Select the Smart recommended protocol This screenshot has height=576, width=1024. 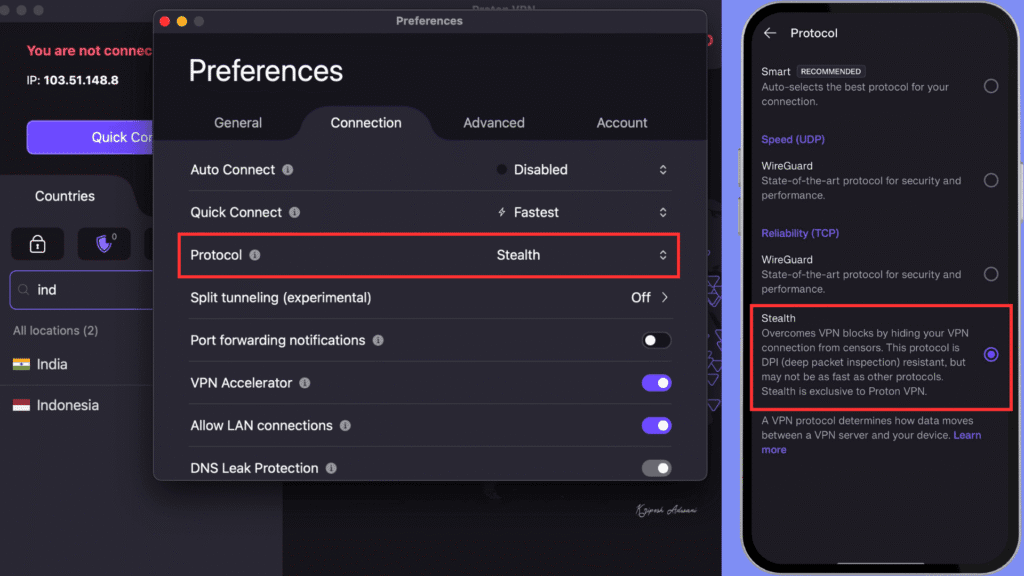[991, 86]
